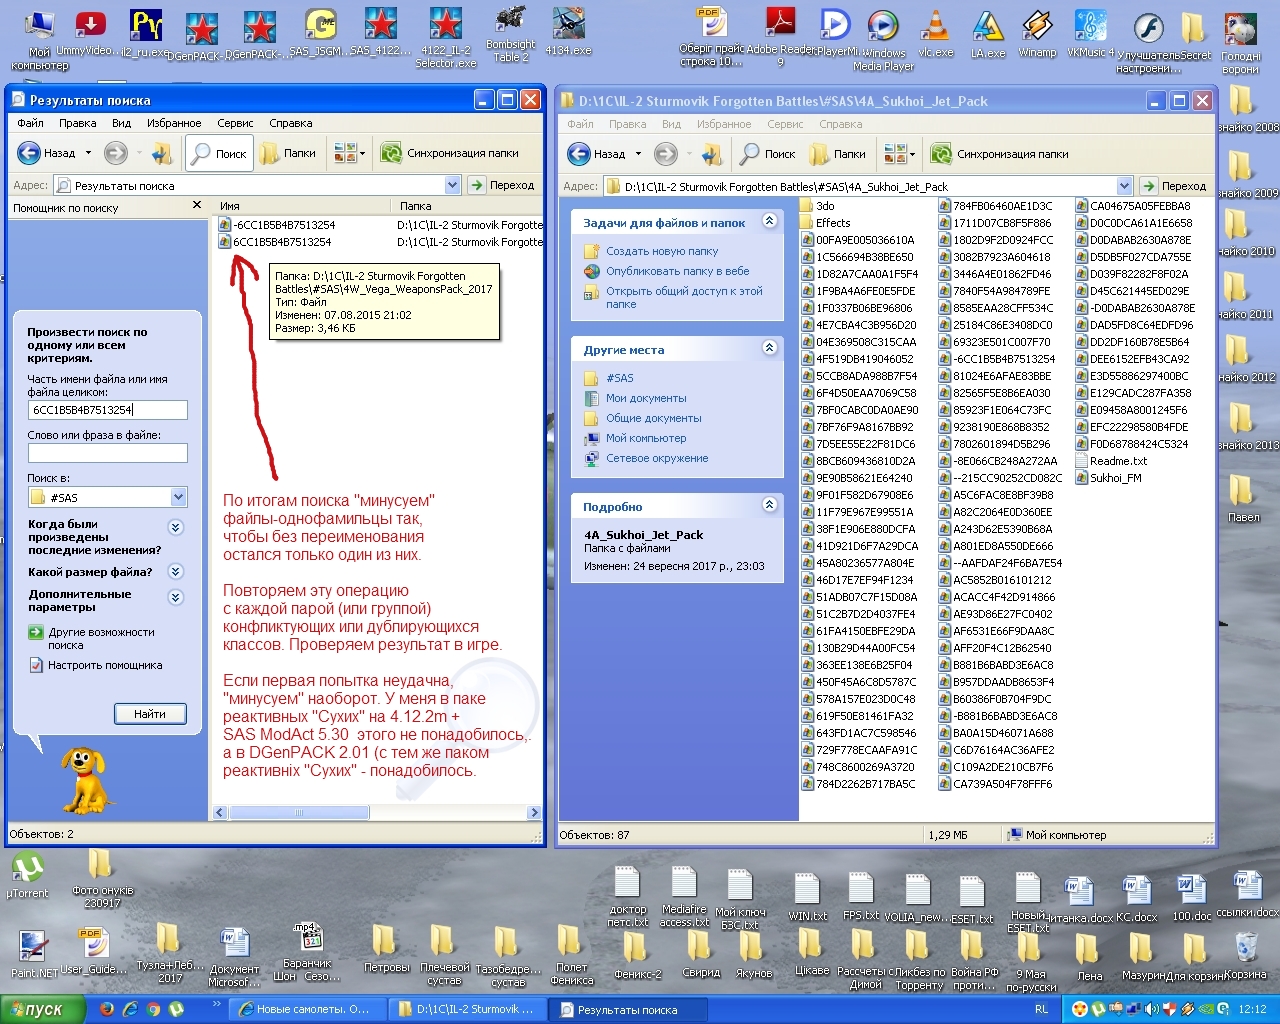Click RL language indicator in system tray
The height and width of the screenshot is (1024, 1280).
(1042, 1009)
